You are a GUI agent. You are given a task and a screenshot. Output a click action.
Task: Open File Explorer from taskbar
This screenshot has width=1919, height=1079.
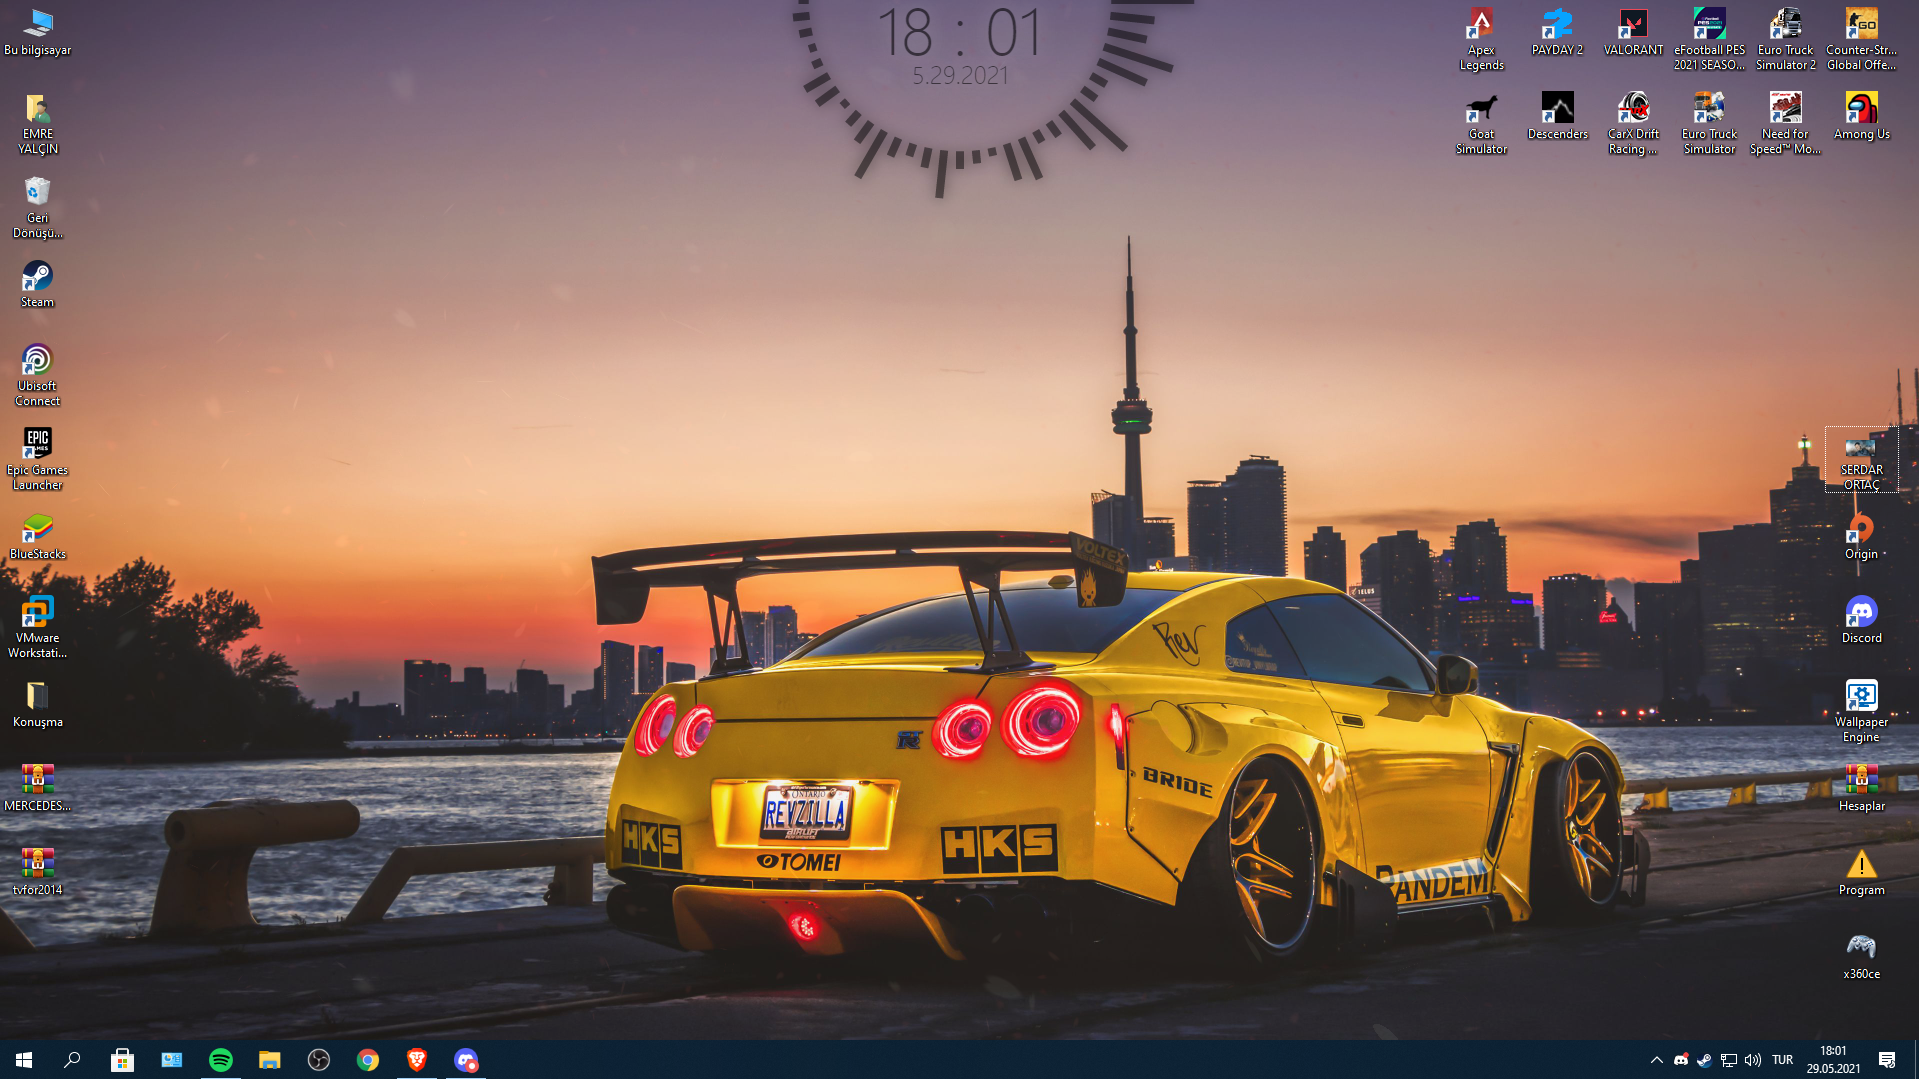[x=269, y=1059]
